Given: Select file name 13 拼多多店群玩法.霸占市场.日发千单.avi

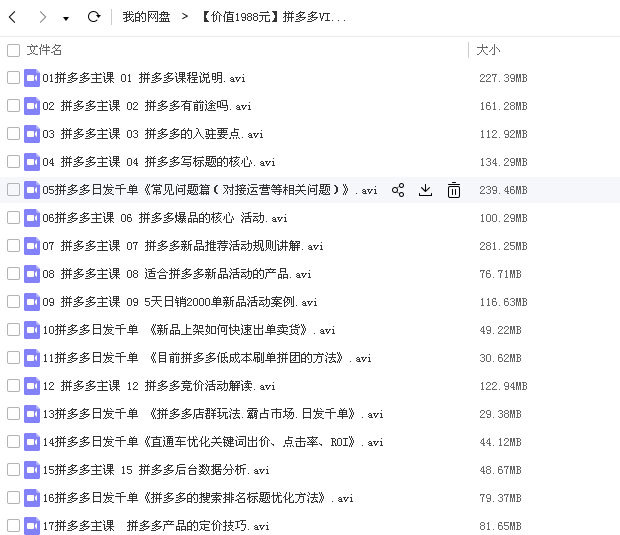Looking at the screenshot, I should [213, 414].
